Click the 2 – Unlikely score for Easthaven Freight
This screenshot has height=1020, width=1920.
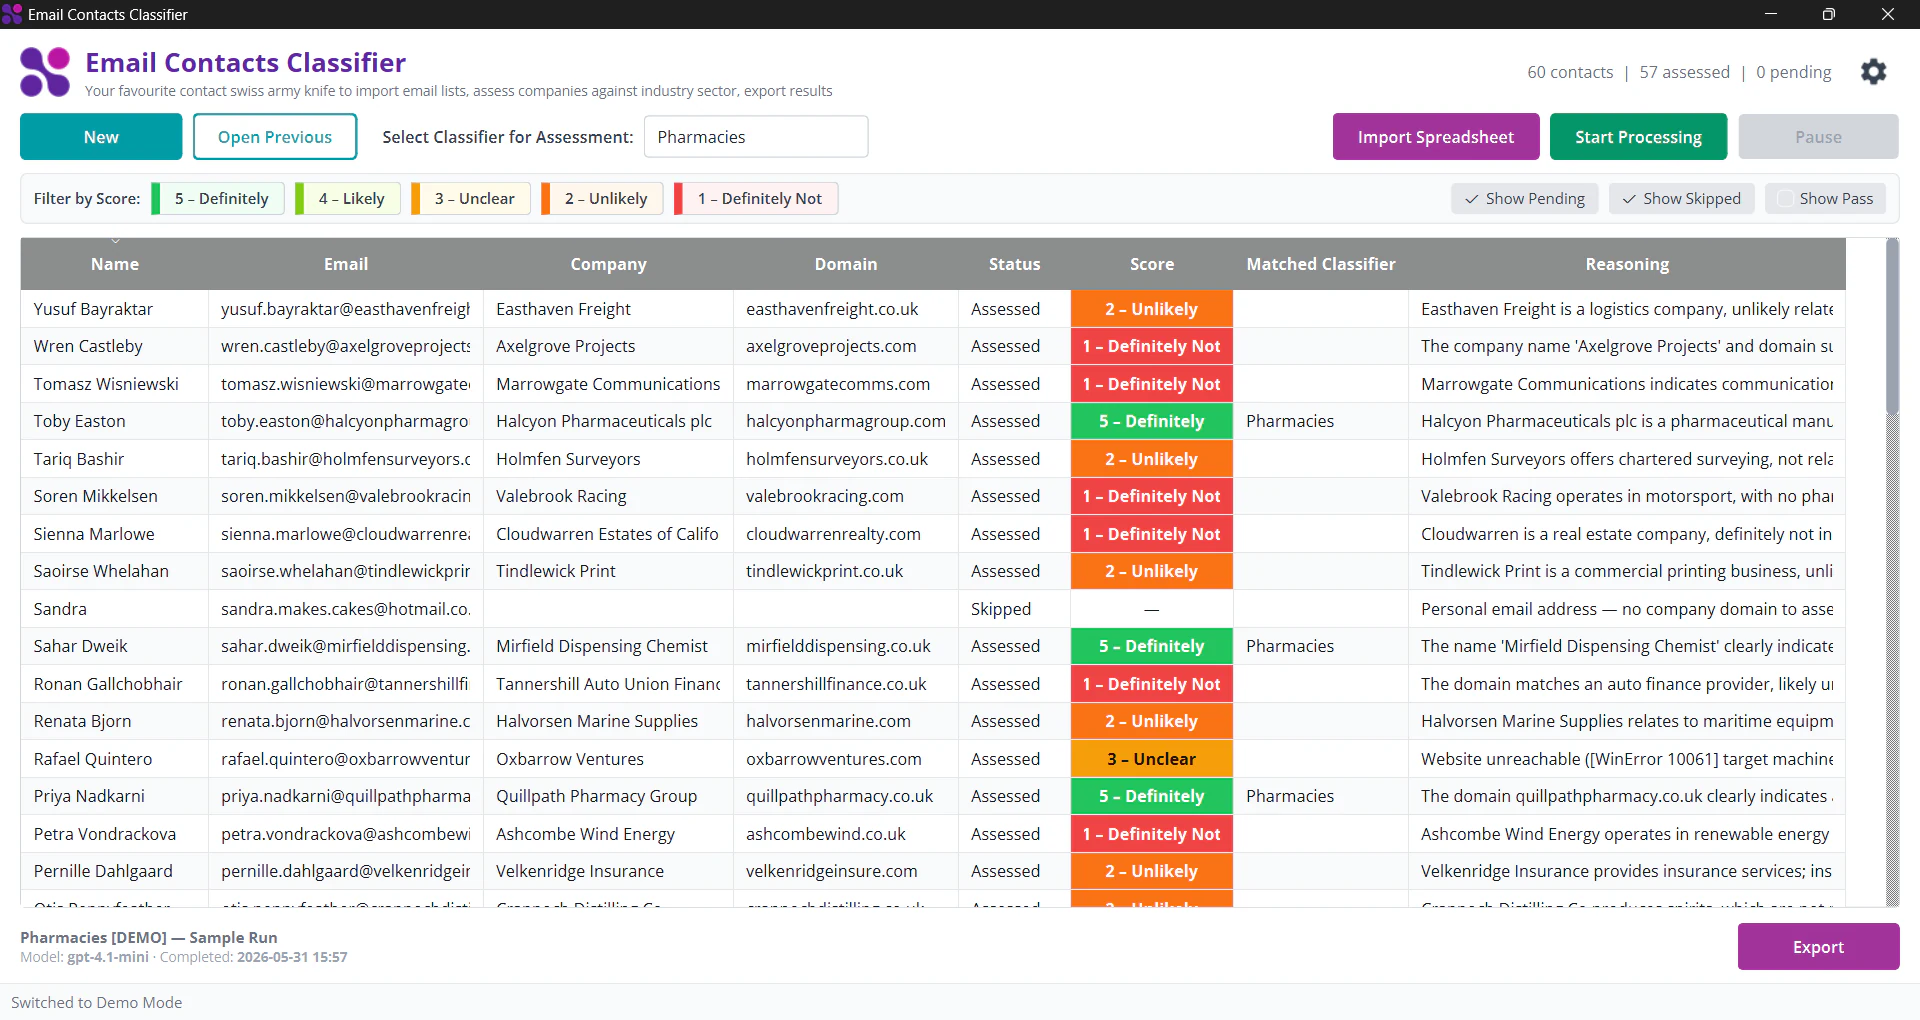(1152, 309)
